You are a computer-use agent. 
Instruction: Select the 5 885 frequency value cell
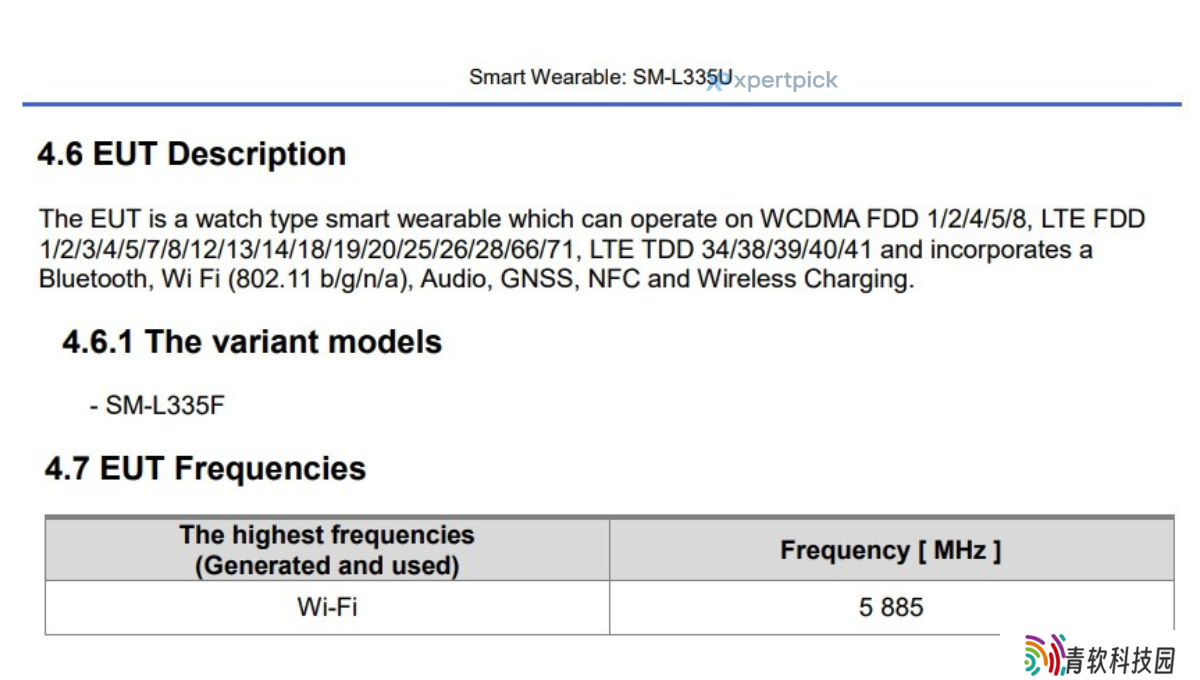(x=891, y=607)
